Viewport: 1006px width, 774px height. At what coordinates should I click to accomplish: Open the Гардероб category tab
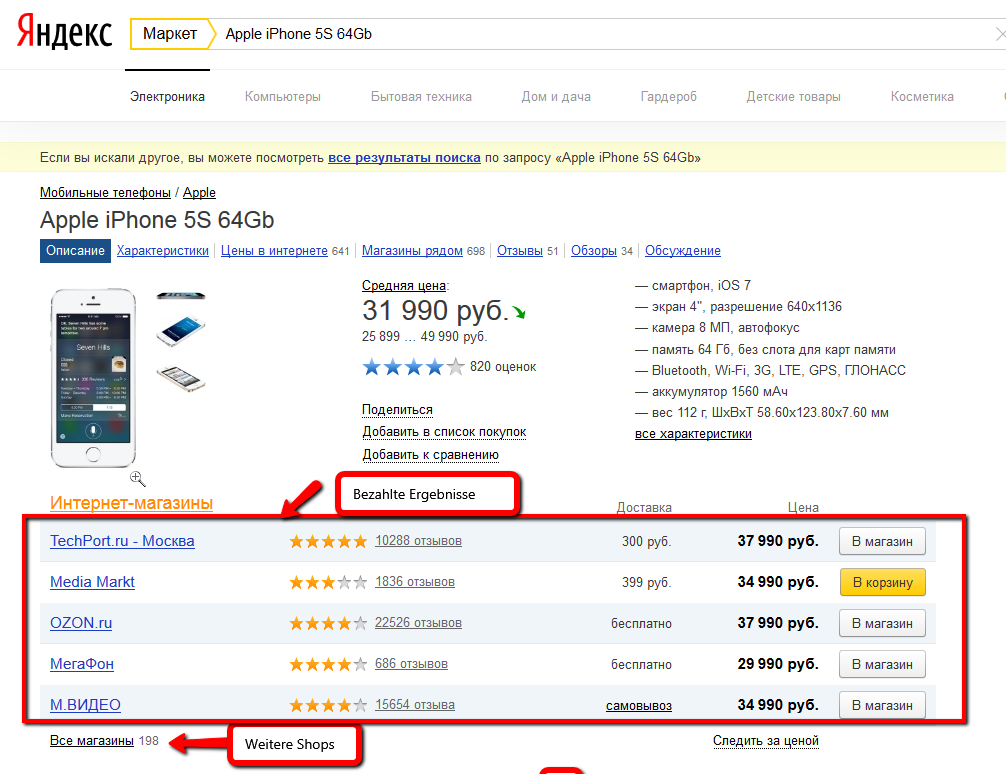669,97
